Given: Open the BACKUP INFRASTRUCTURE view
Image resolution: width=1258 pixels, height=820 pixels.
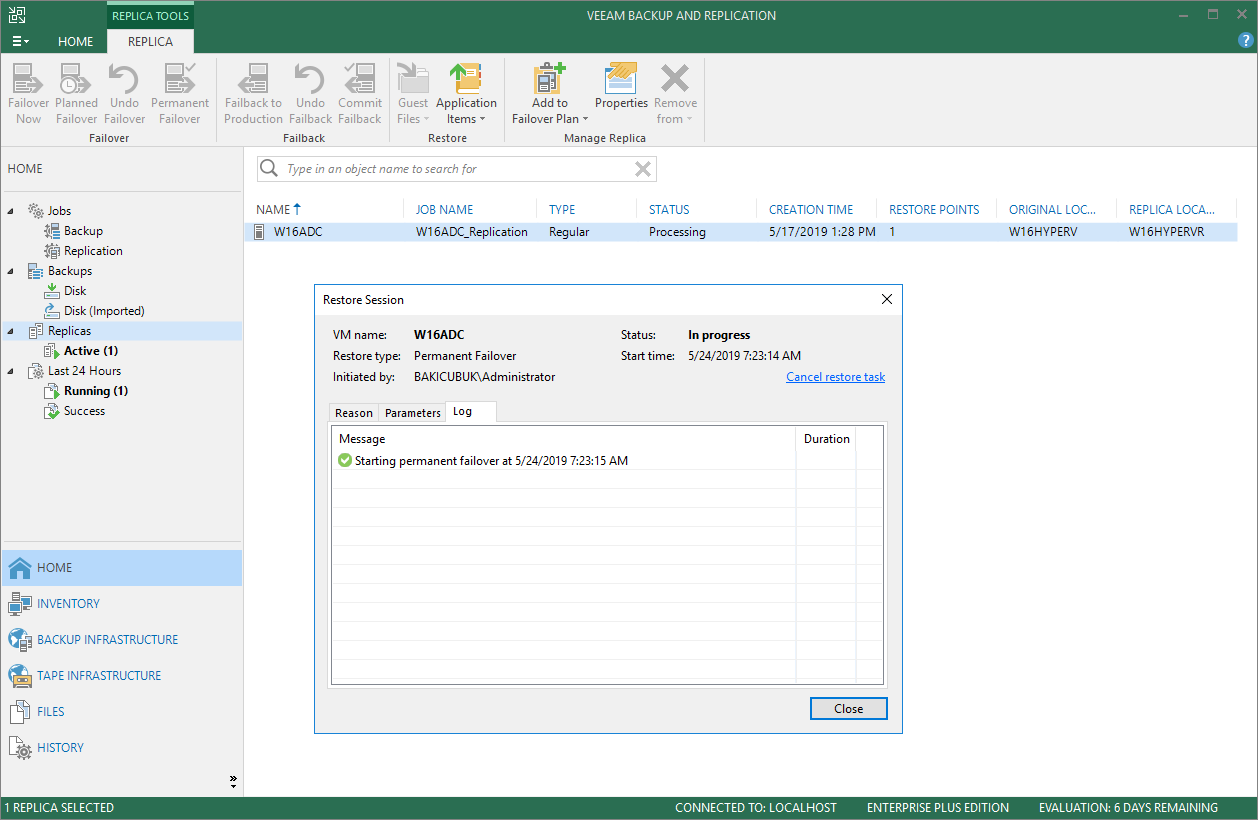Looking at the screenshot, I should tap(121, 640).
